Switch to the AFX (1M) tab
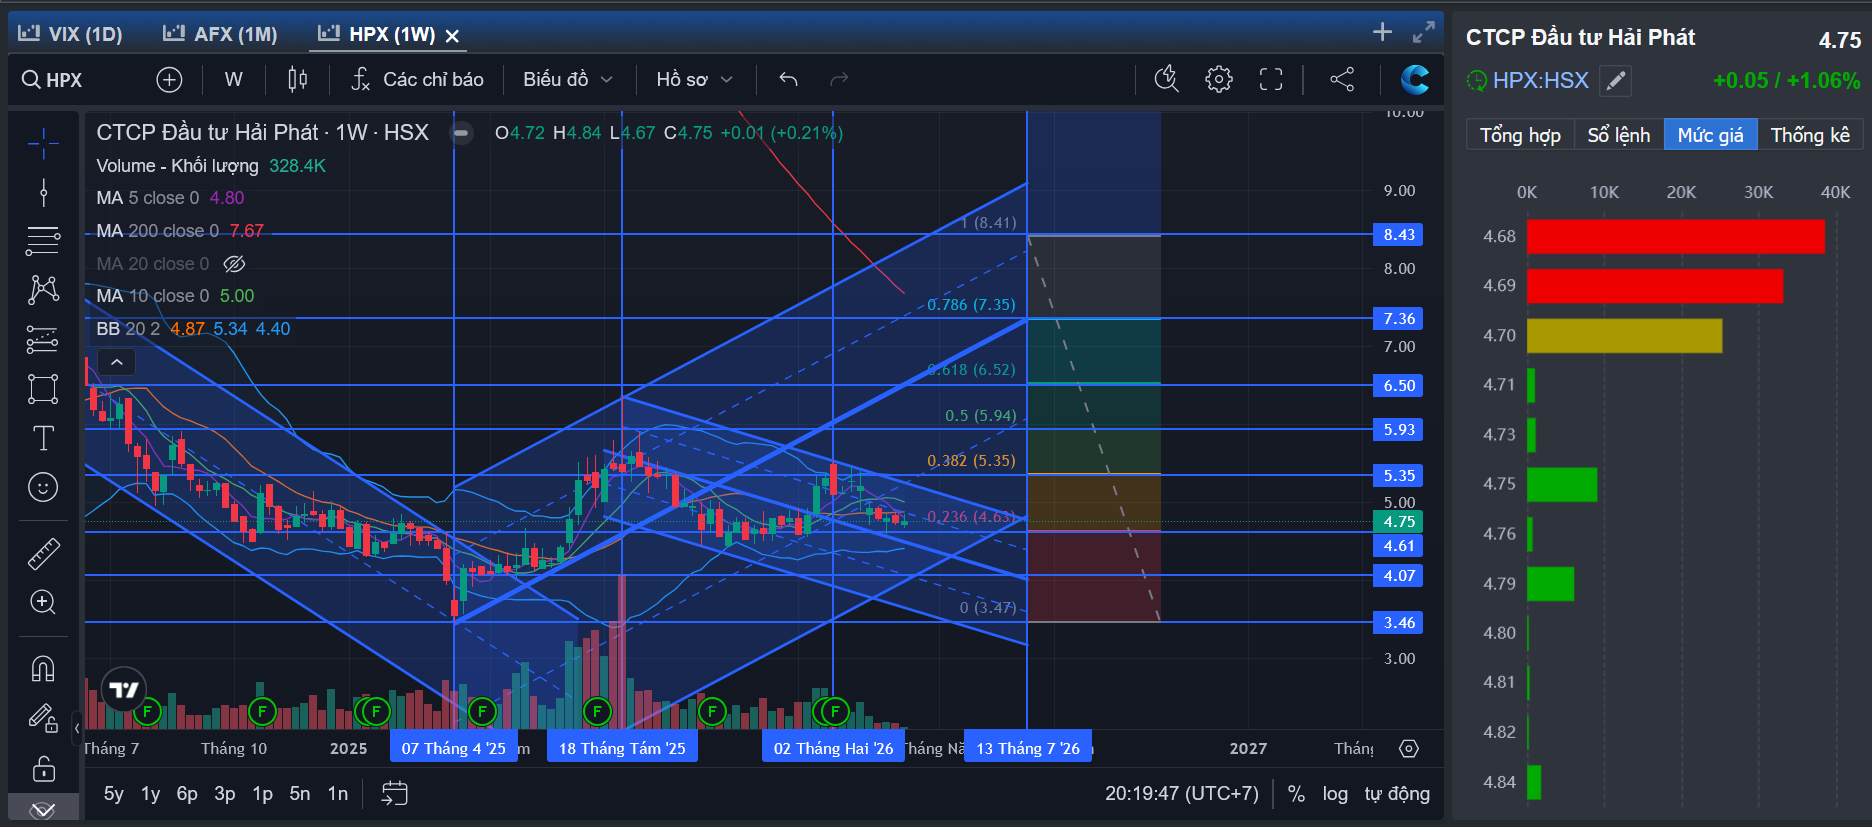Screen dimensions: 1872x827 (x=220, y=34)
